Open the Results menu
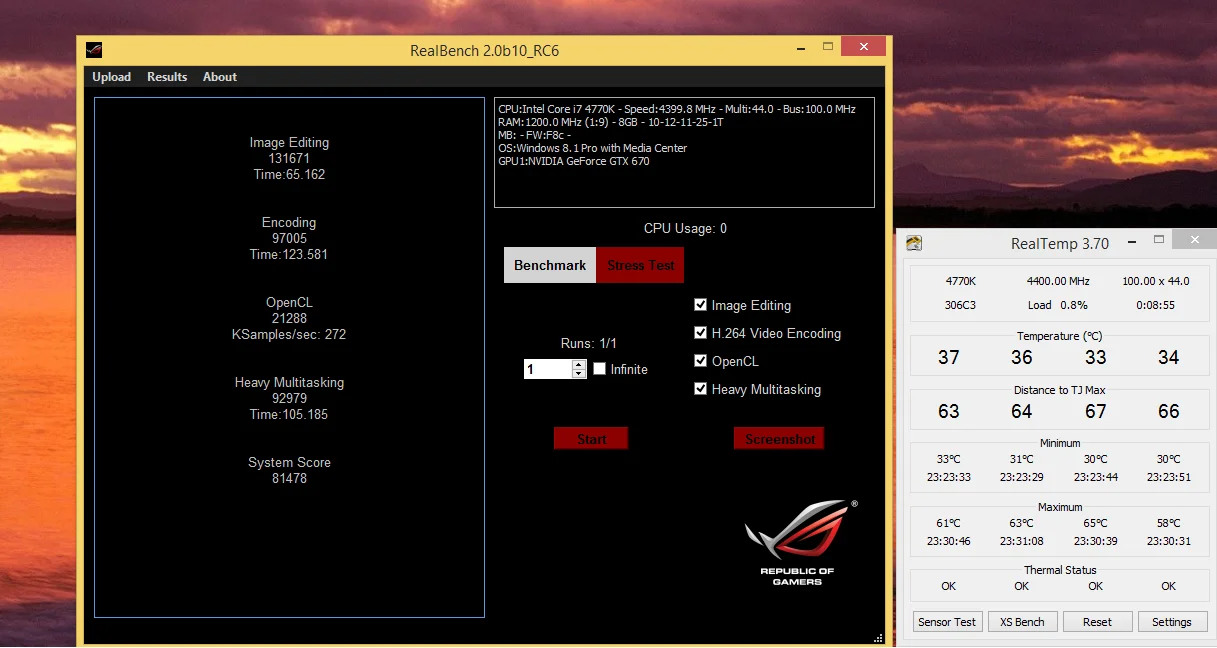Screen dimensions: 1217x648 tap(167, 77)
